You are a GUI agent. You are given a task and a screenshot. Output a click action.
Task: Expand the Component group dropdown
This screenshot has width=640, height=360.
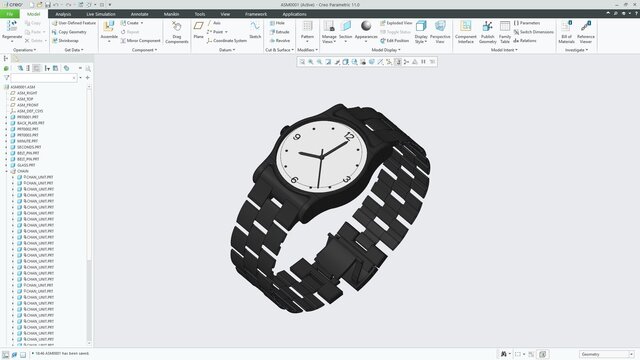(x=144, y=50)
